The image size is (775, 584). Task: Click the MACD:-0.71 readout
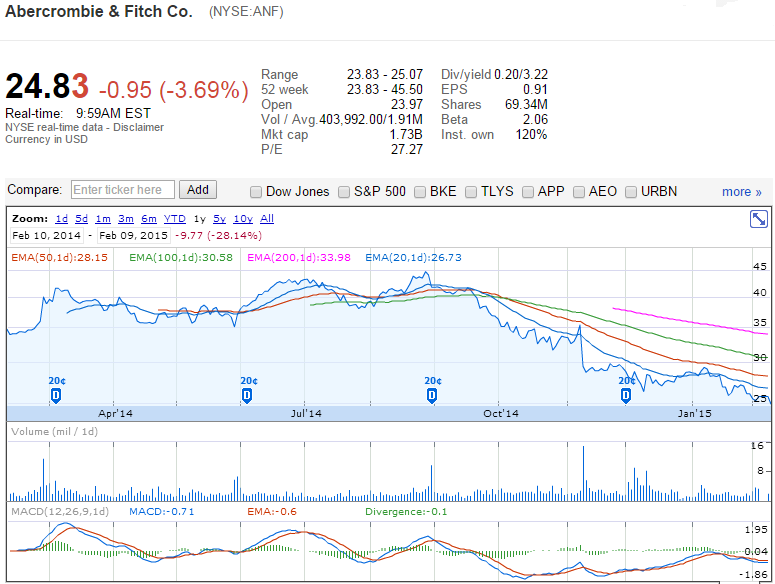162,512
